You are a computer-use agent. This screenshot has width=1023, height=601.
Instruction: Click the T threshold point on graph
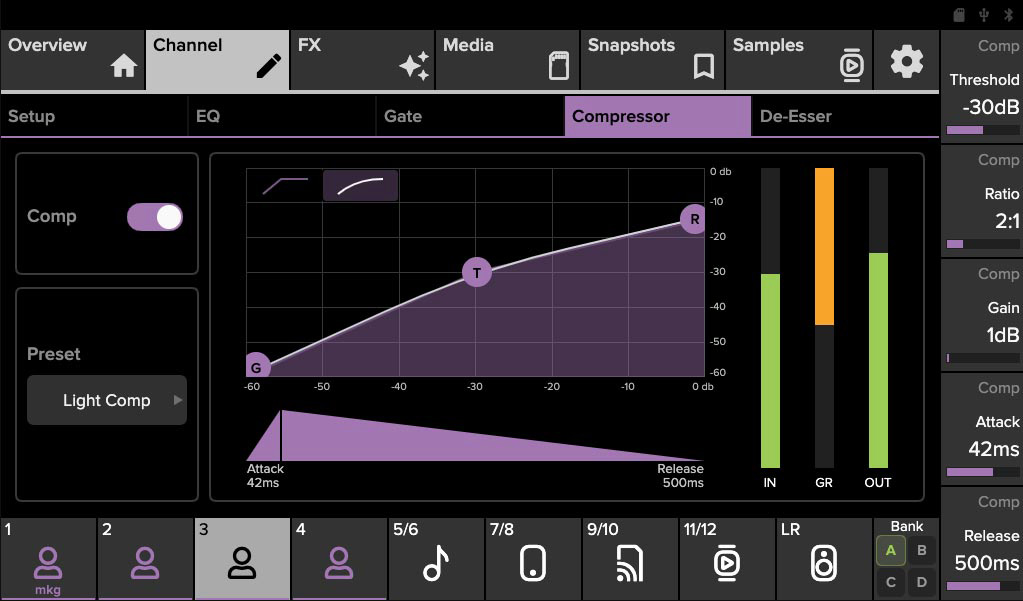(477, 272)
